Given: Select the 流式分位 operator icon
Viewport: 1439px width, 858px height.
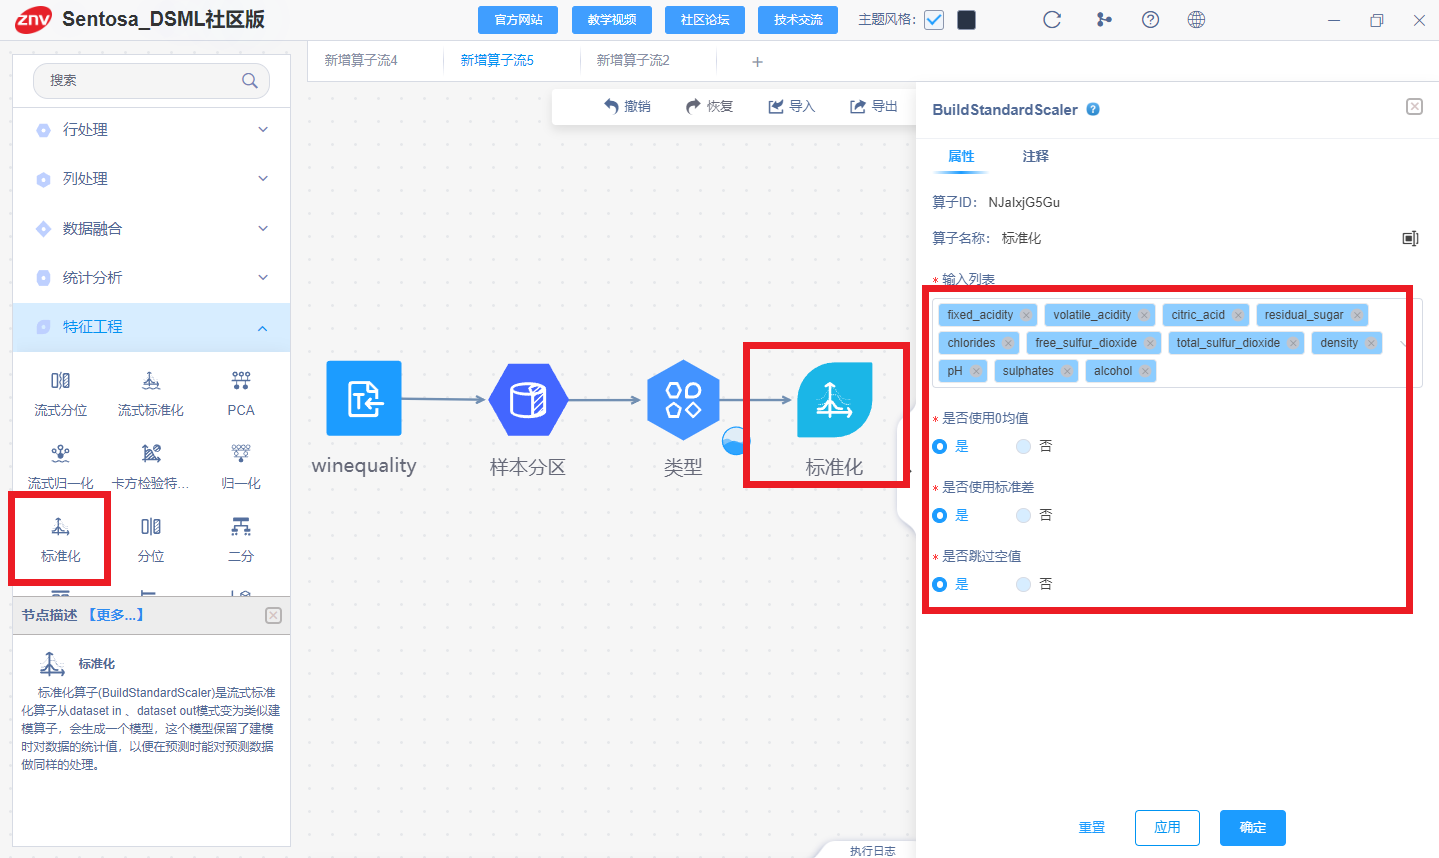Looking at the screenshot, I should (x=61, y=381).
